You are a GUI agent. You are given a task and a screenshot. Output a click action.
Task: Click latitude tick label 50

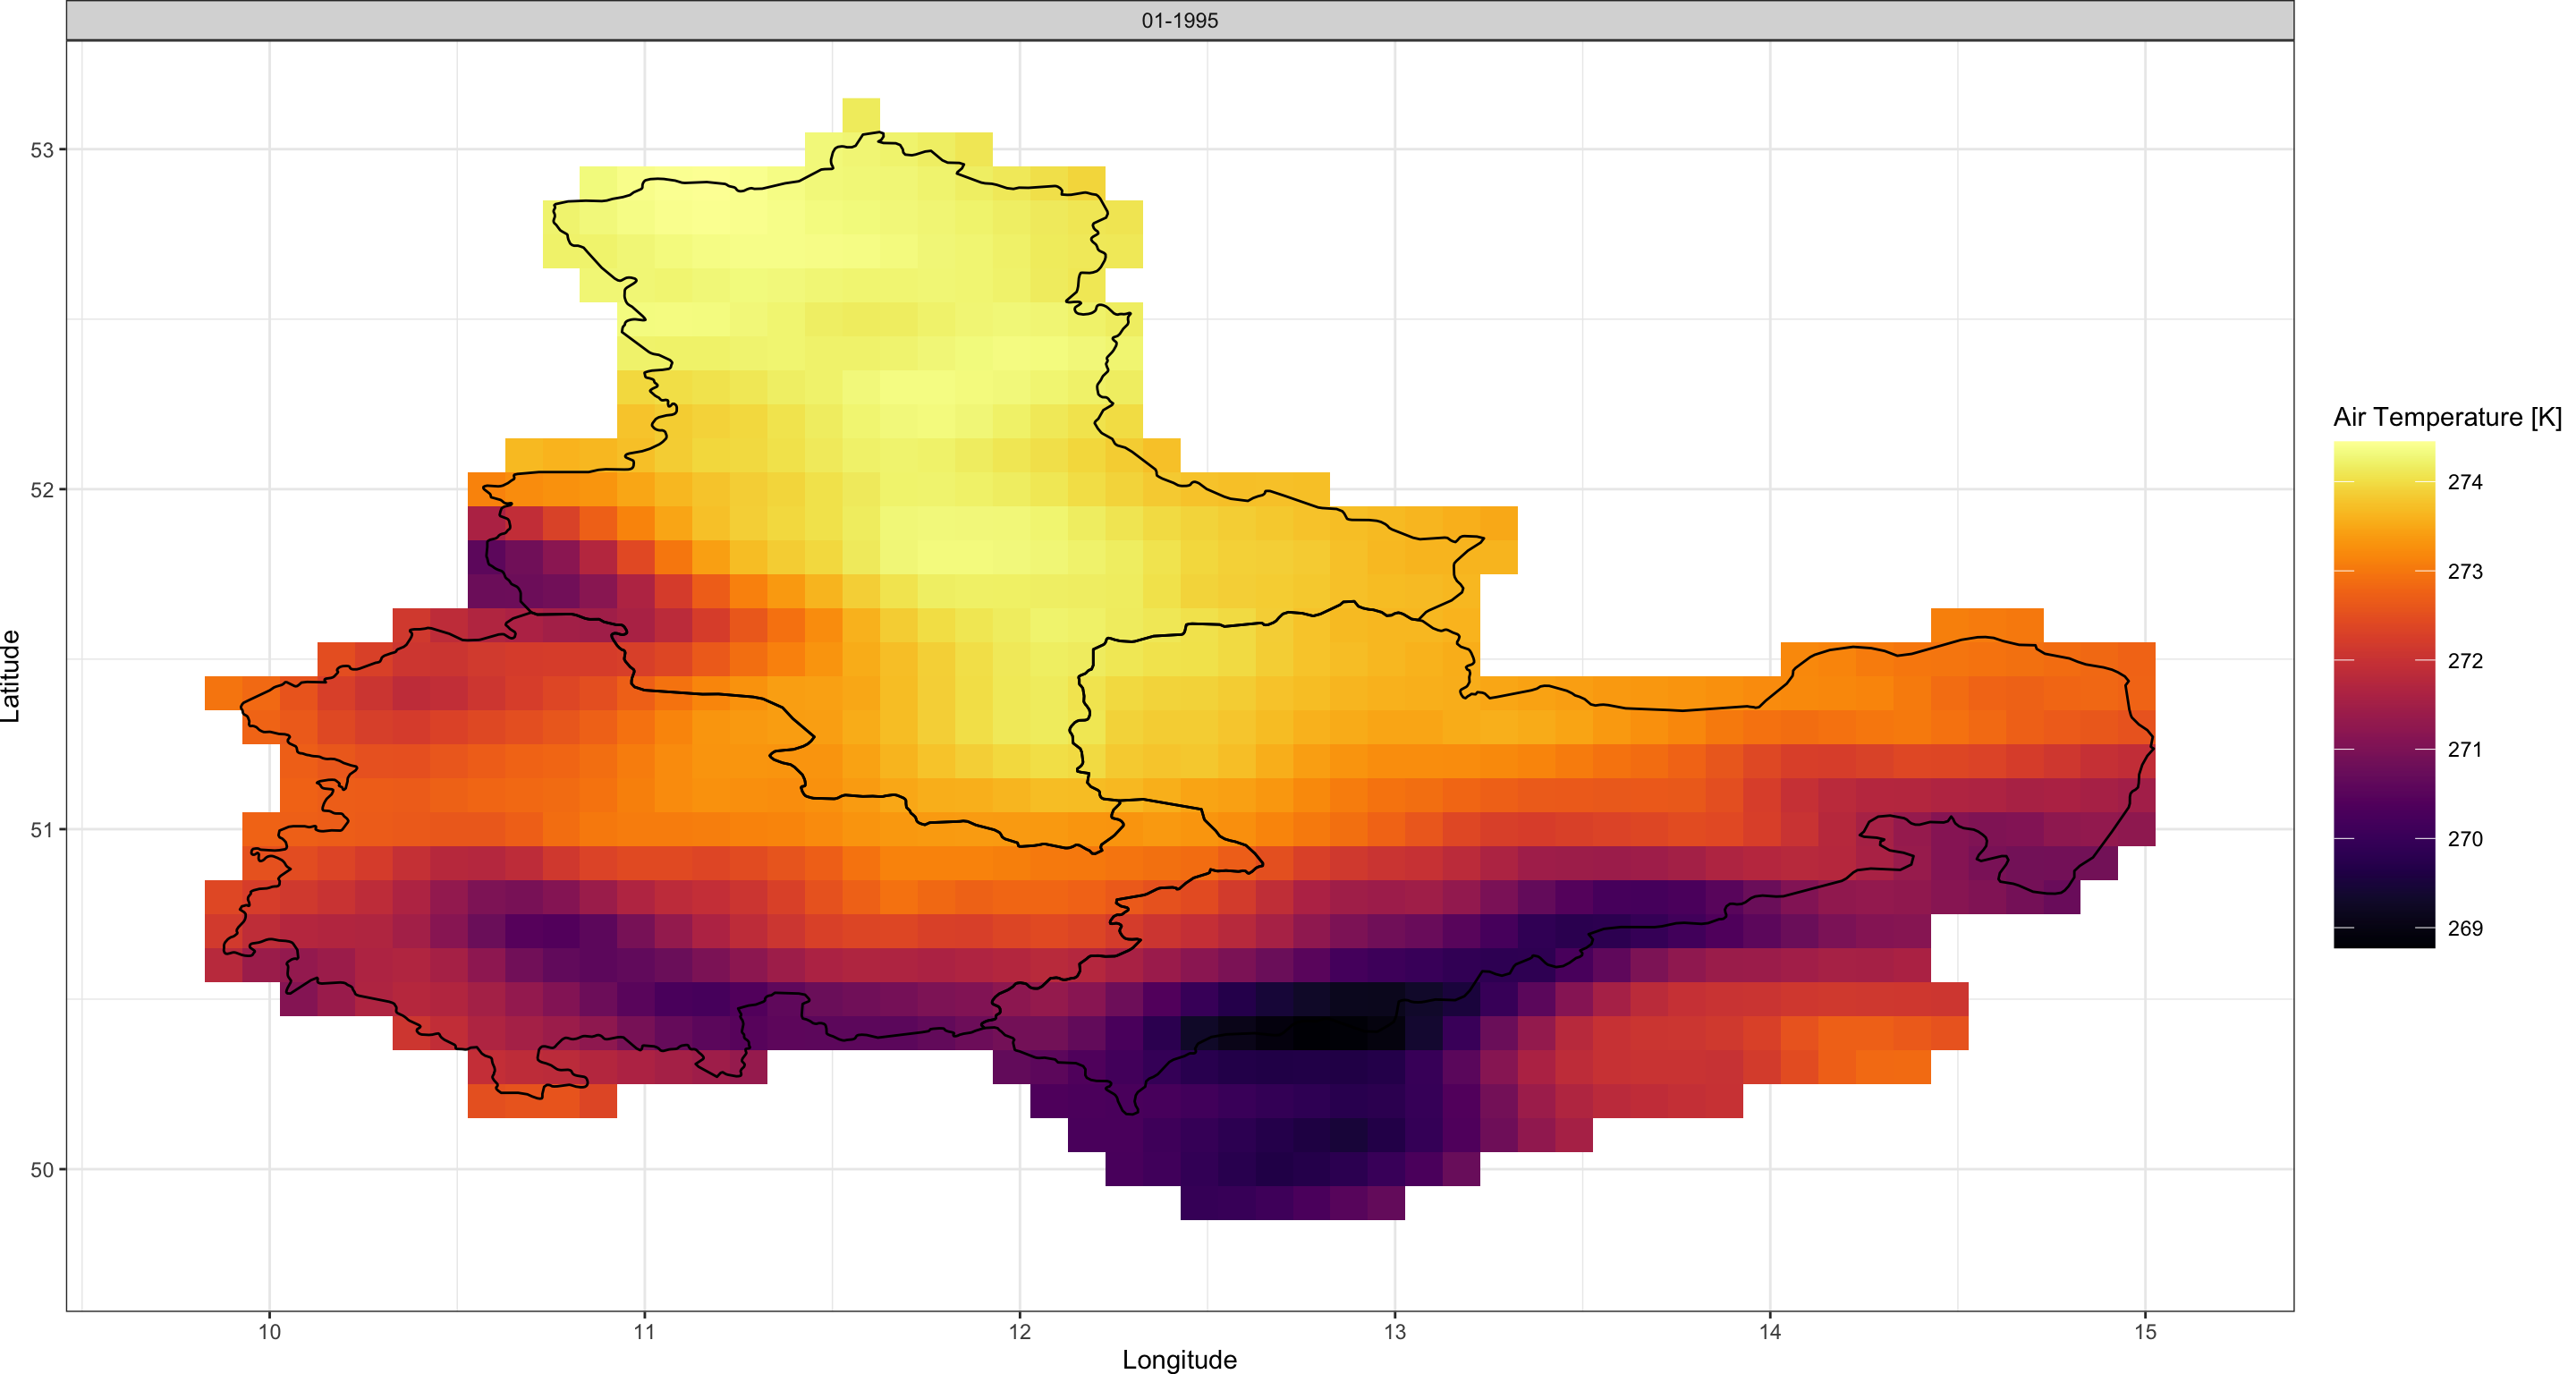pyautogui.click(x=42, y=1169)
